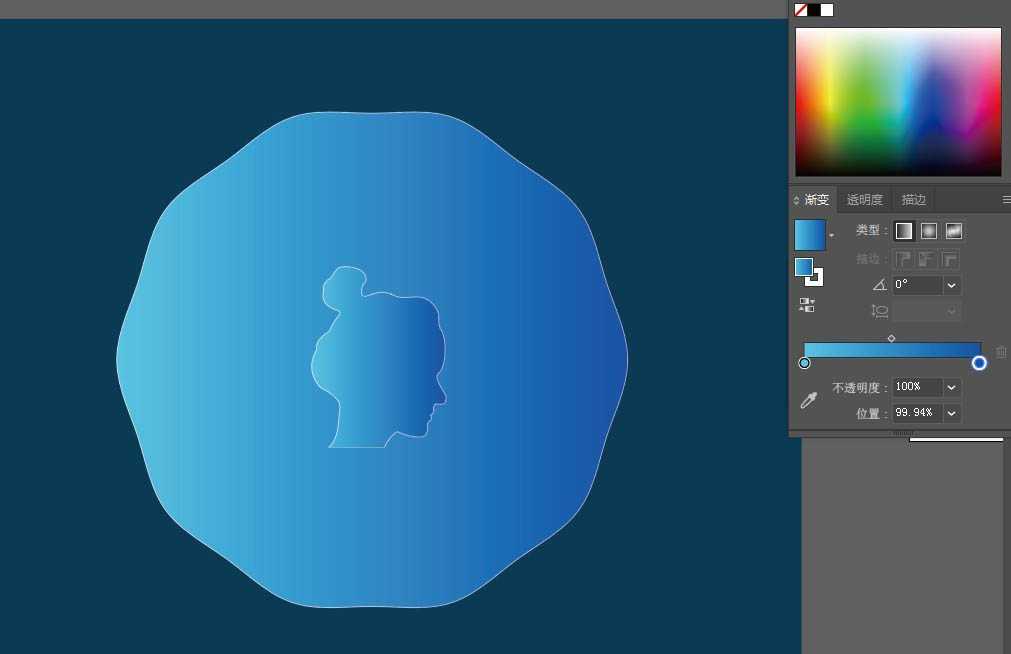
Task: Select the linear gradient type icon
Action: pos(904,231)
